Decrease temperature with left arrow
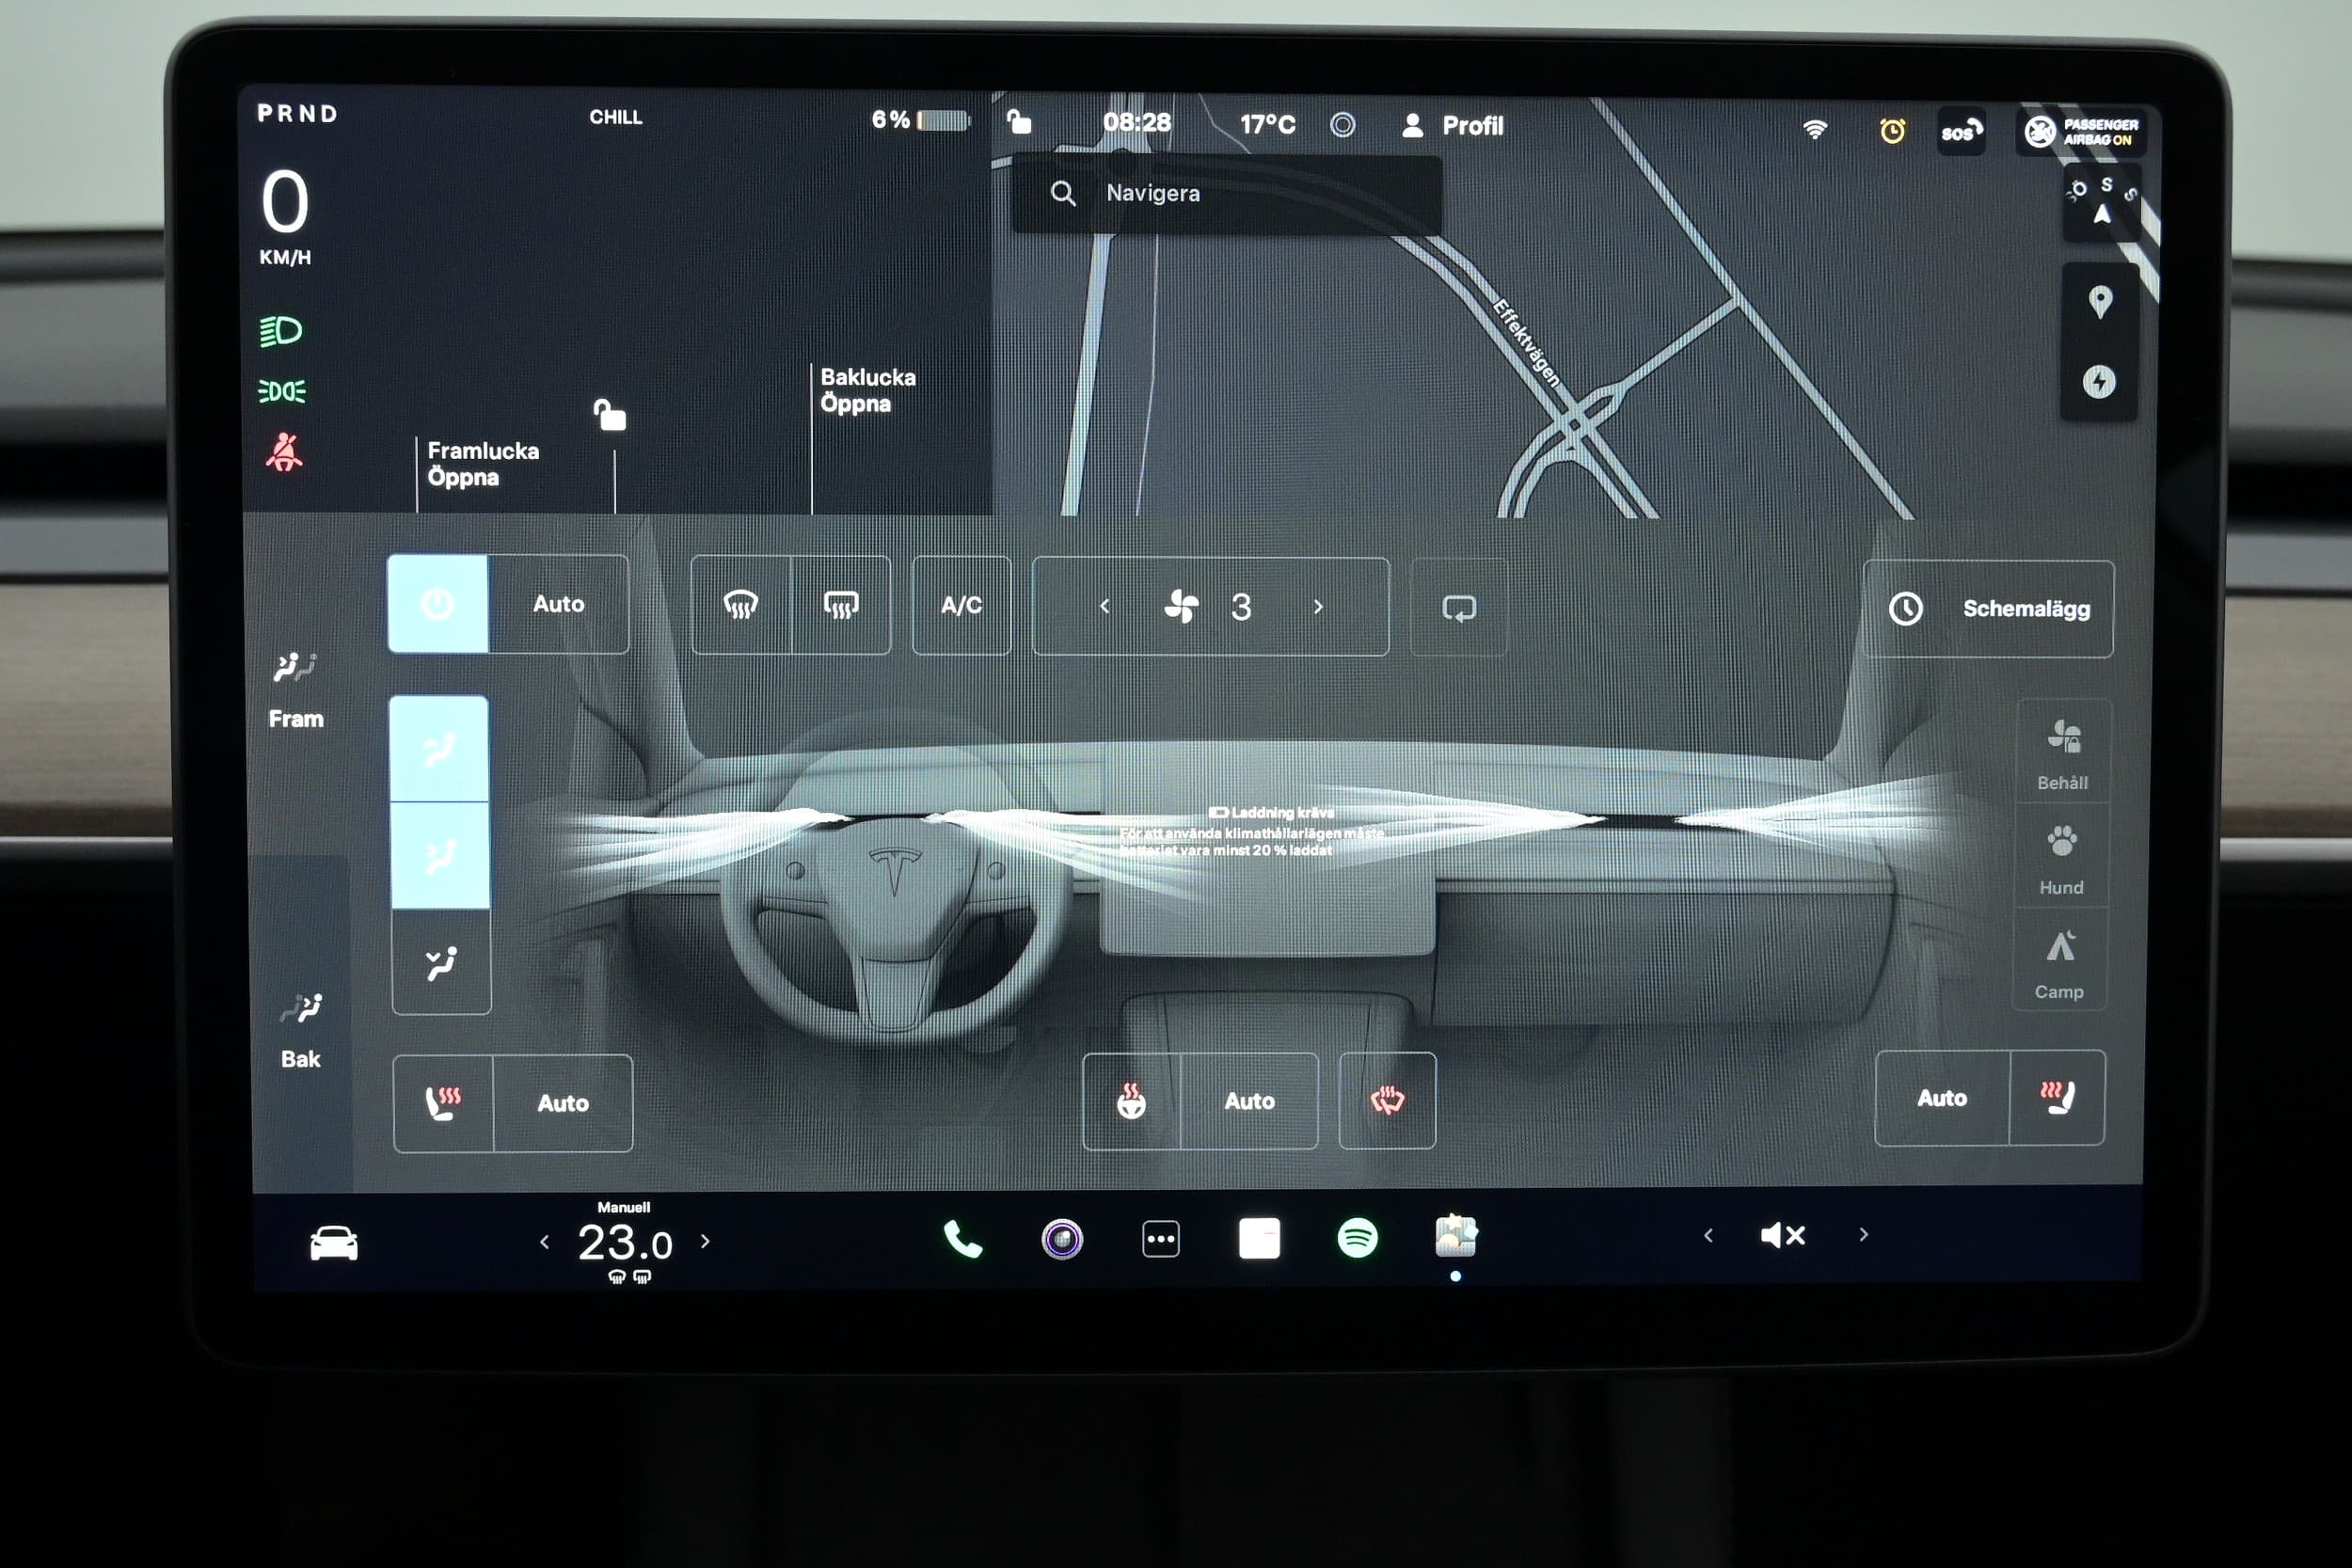Screen dimensions: 2352x1568 coord(544,1242)
